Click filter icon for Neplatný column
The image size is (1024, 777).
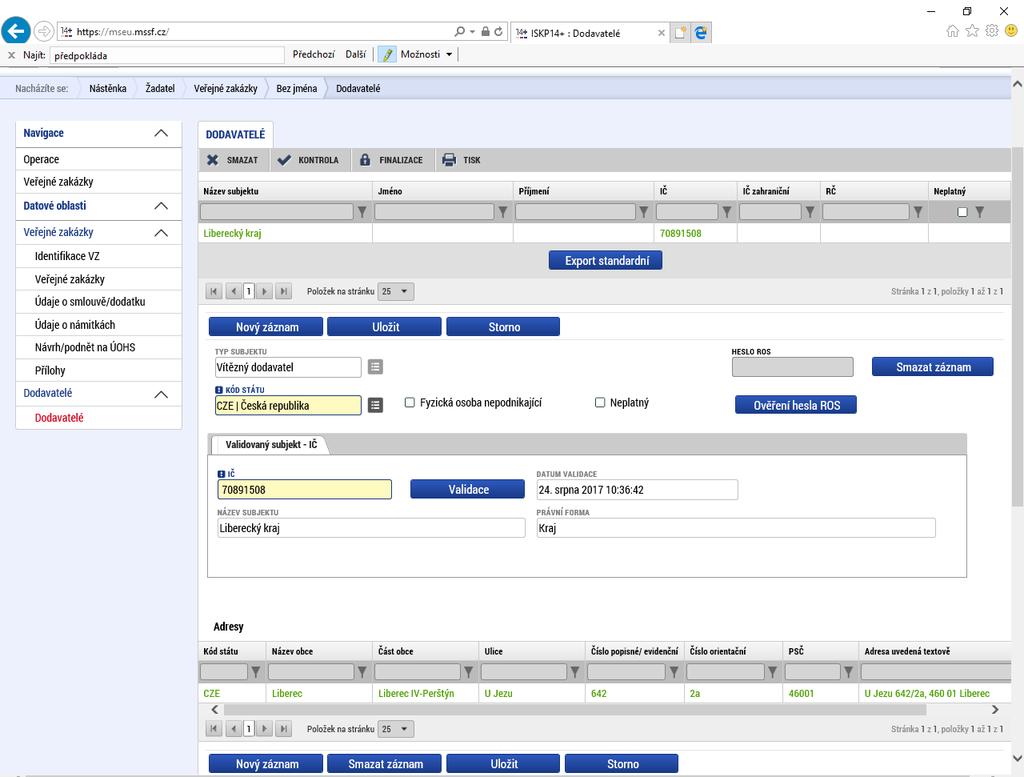pyautogui.click(x=980, y=212)
